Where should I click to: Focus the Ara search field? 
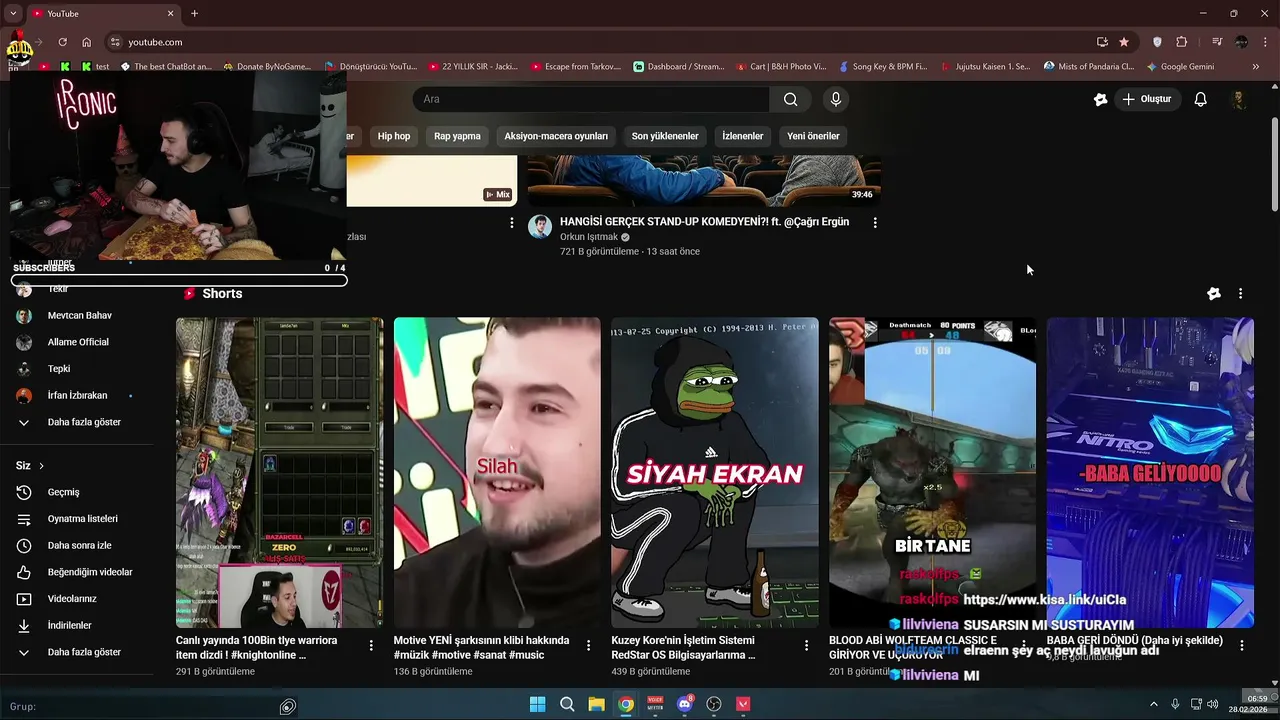(x=591, y=99)
